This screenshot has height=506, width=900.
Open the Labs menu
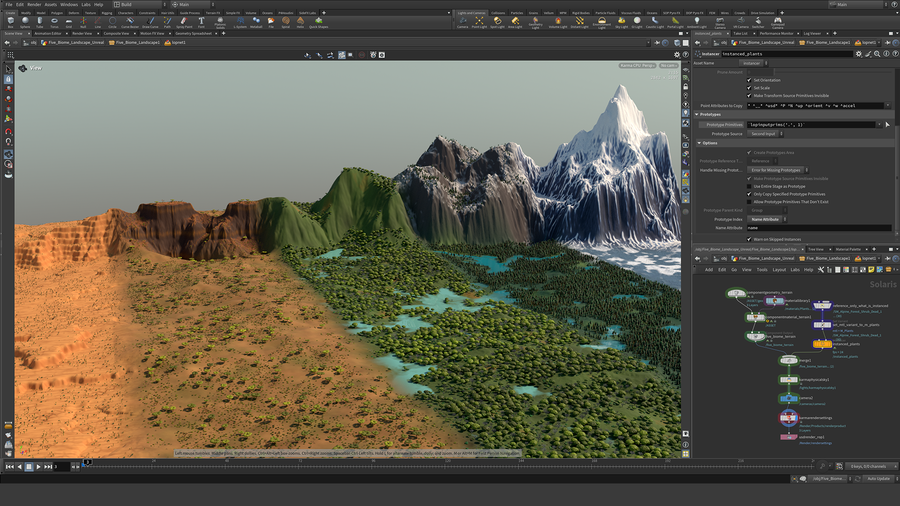pos(86,4)
